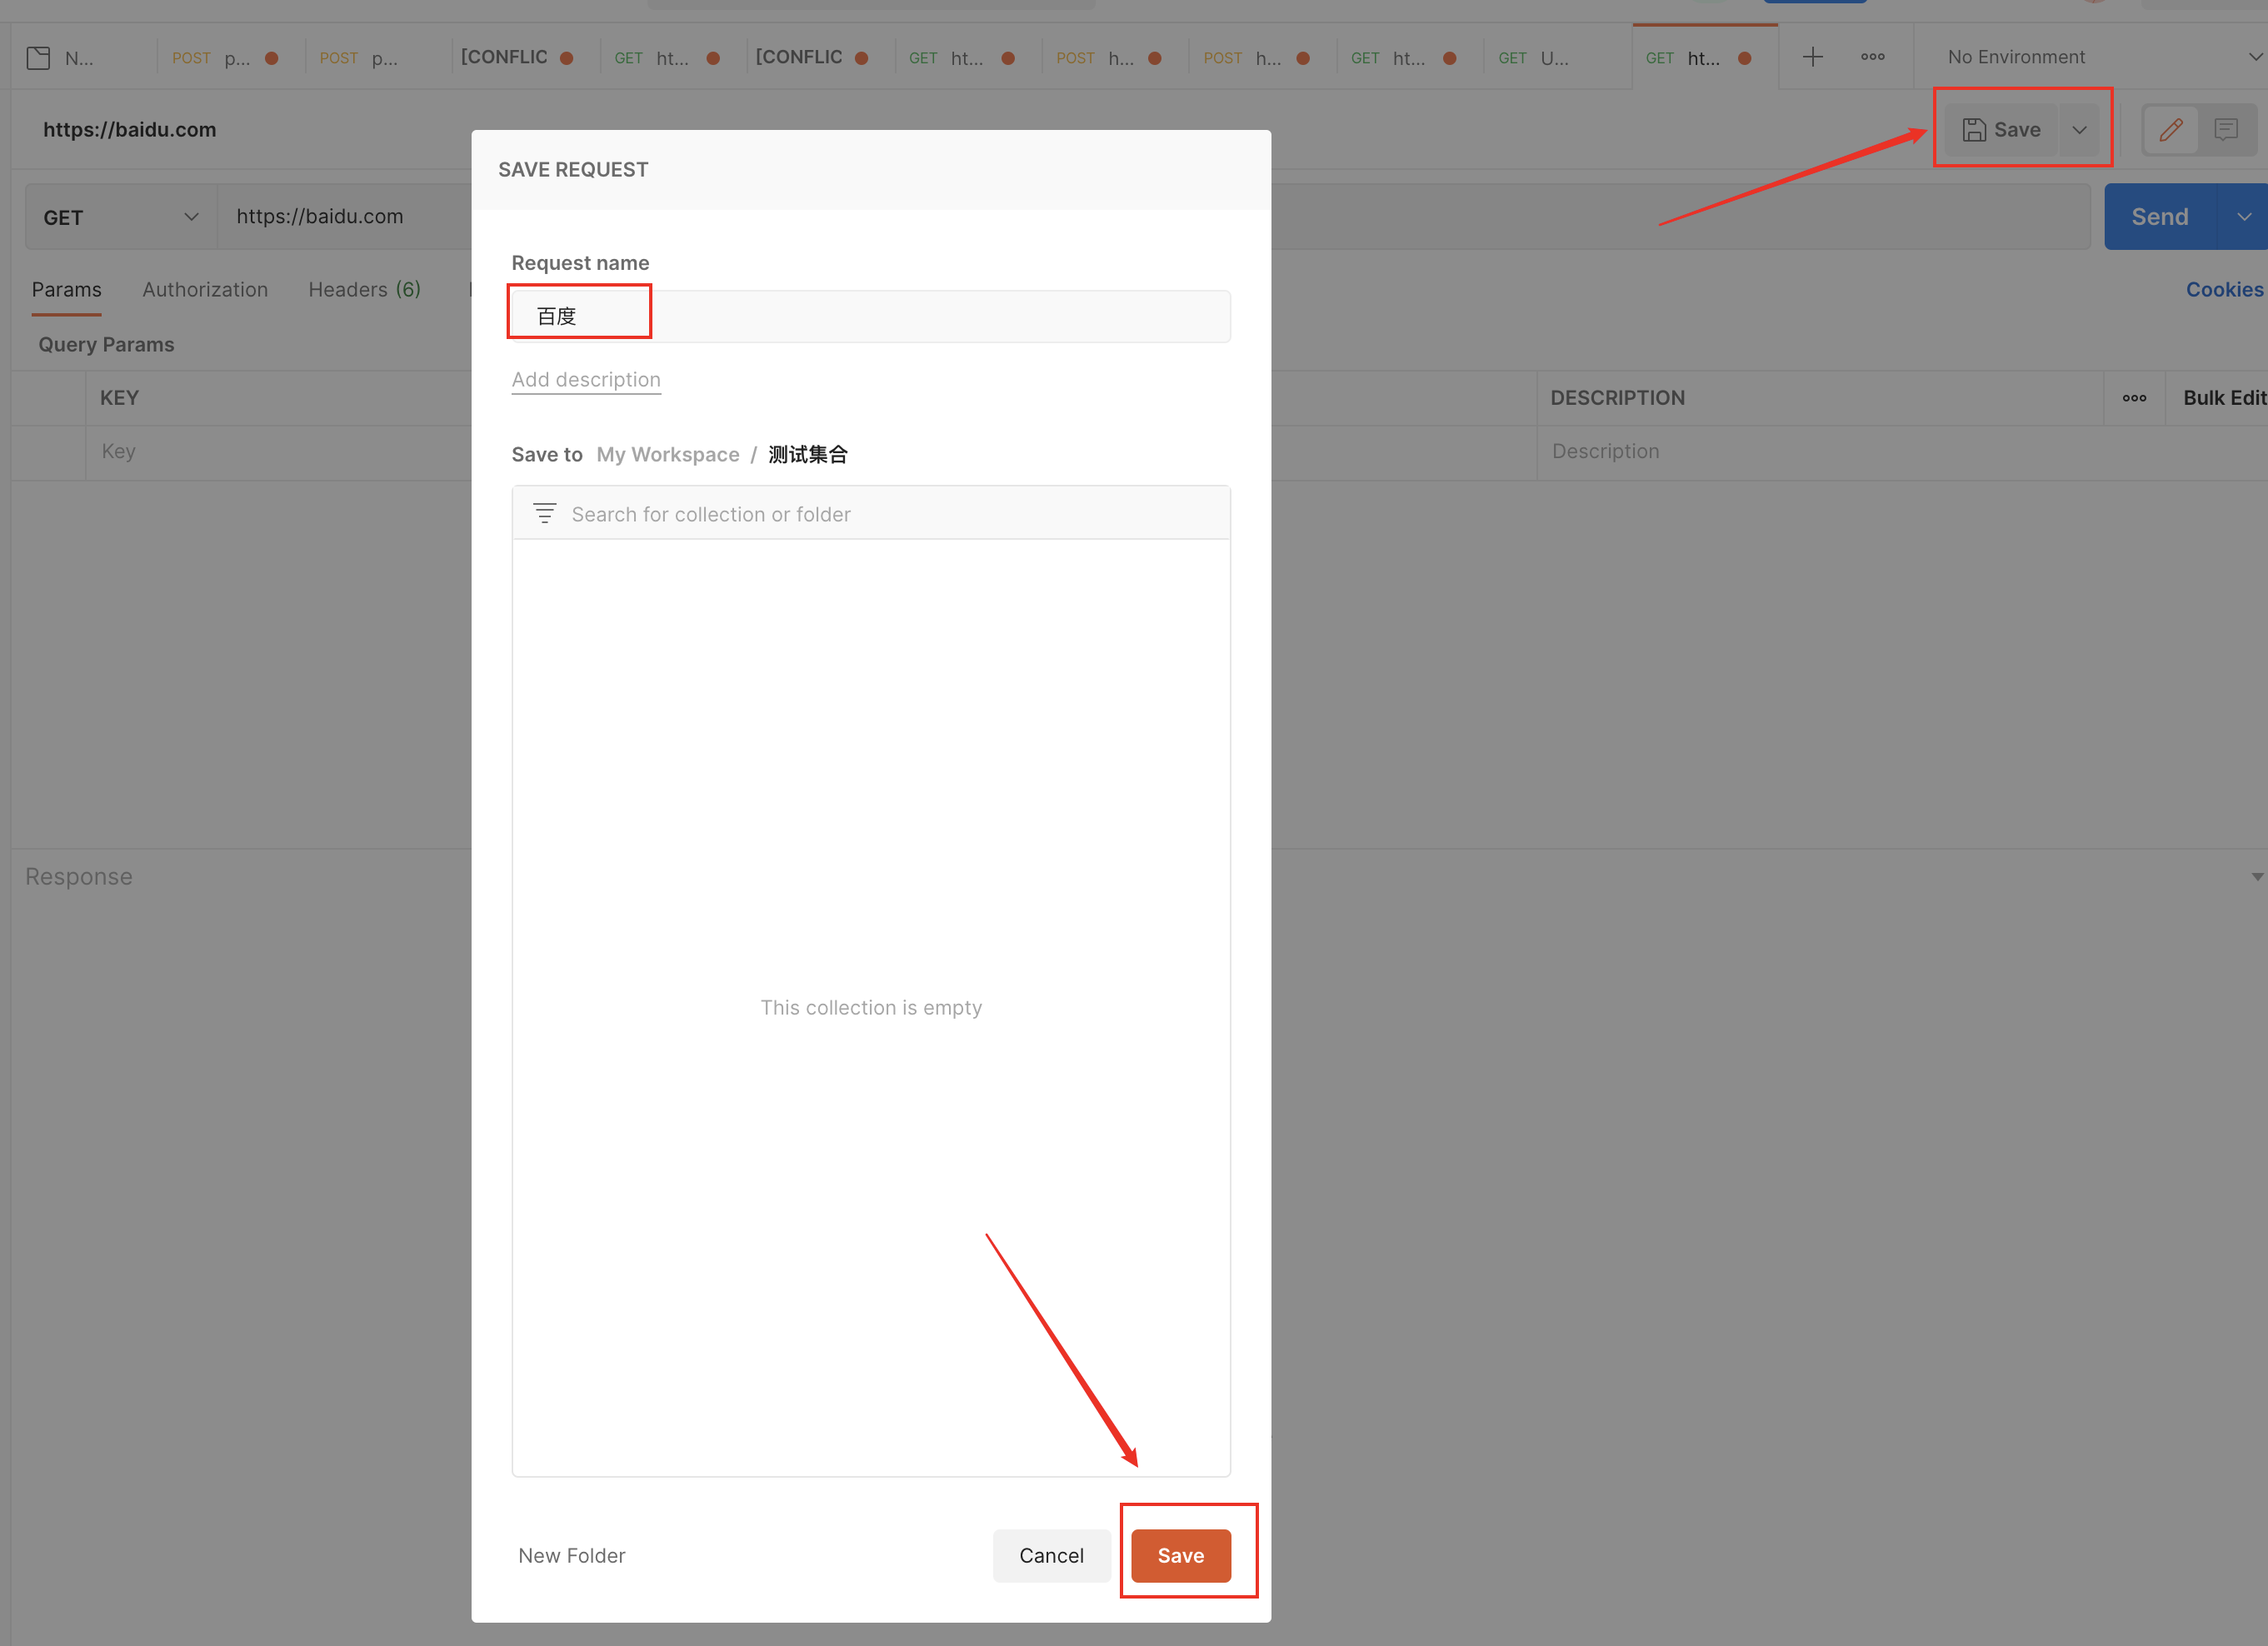Click the edit pencil icon
Viewport: 2268px width, 1646px height.
pyautogui.click(x=2170, y=130)
